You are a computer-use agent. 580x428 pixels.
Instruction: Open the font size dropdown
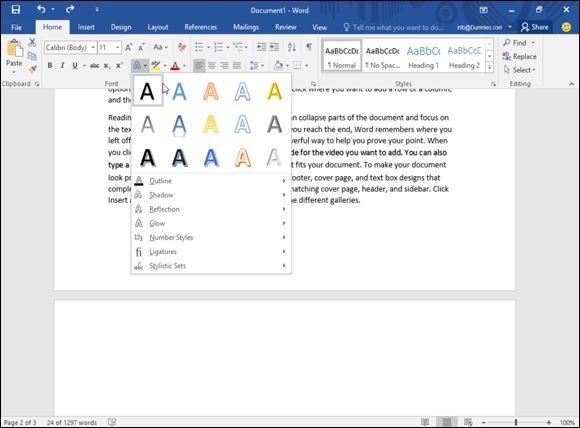click(118, 47)
